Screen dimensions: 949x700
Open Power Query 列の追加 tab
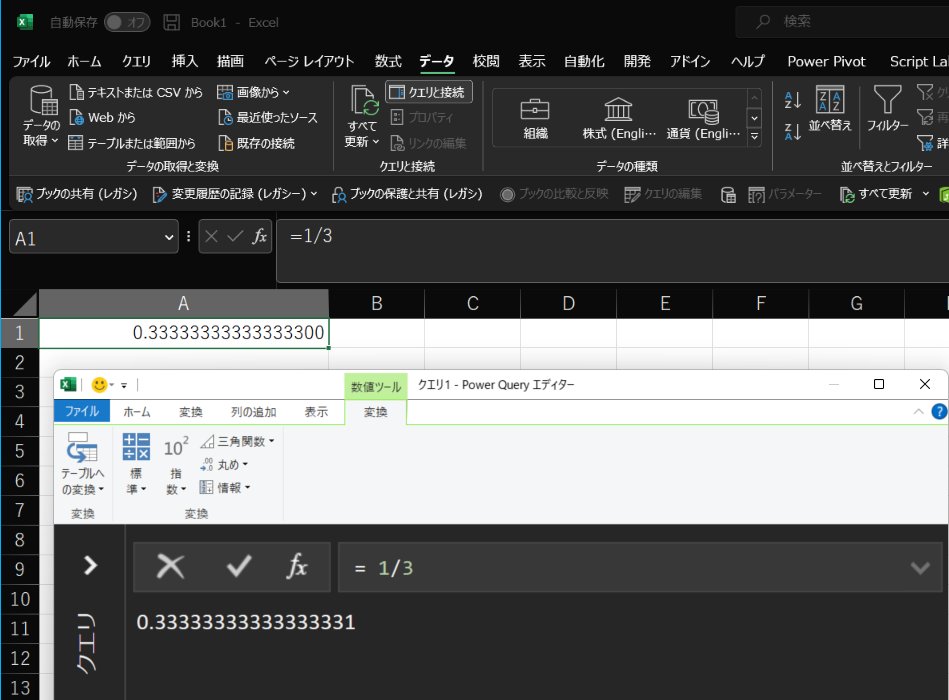[x=254, y=411]
